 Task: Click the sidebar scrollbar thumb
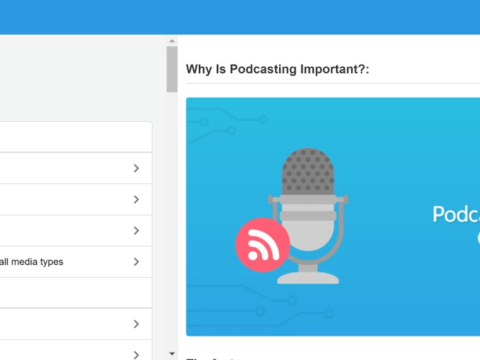coord(172,69)
